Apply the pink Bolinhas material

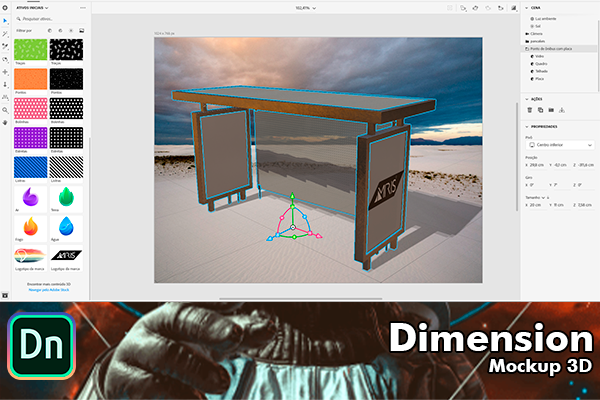point(31,108)
